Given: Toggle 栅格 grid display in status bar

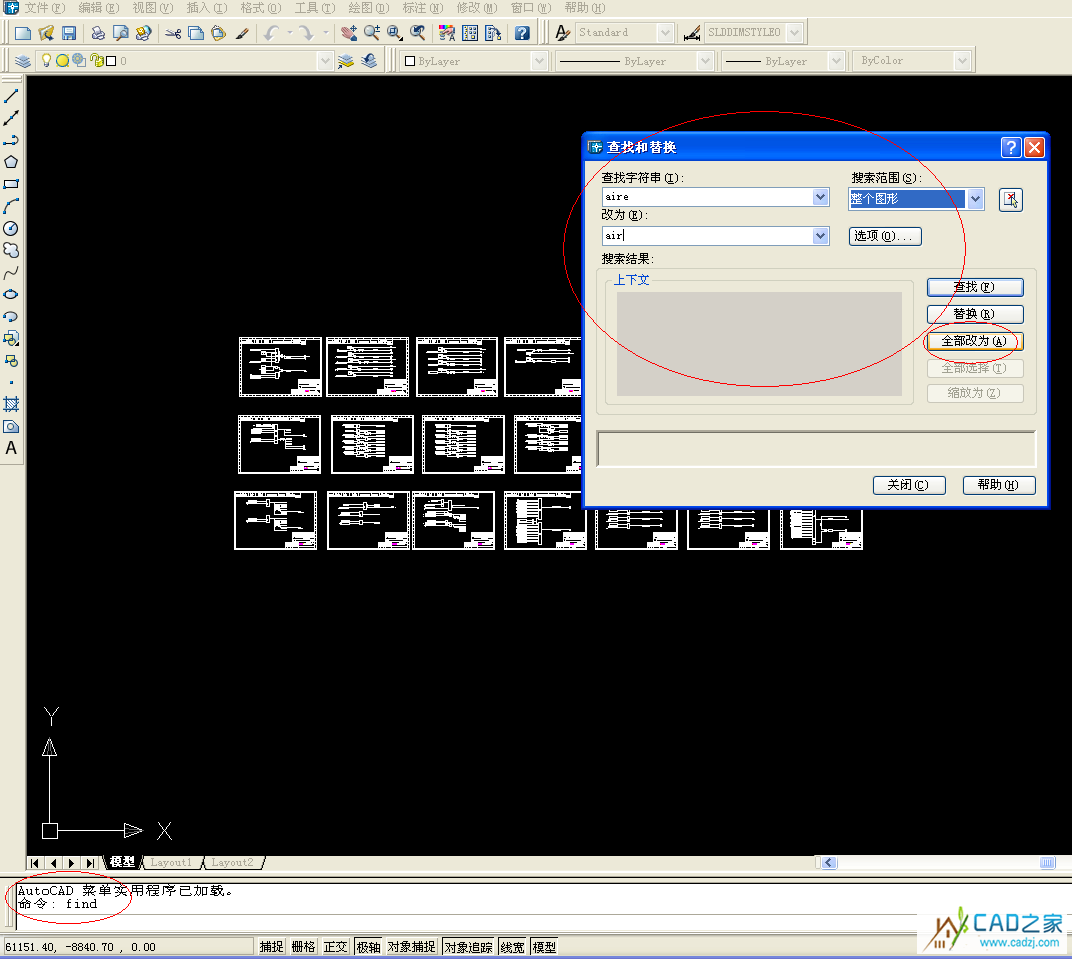Looking at the screenshot, I should [x=303, y=947].
